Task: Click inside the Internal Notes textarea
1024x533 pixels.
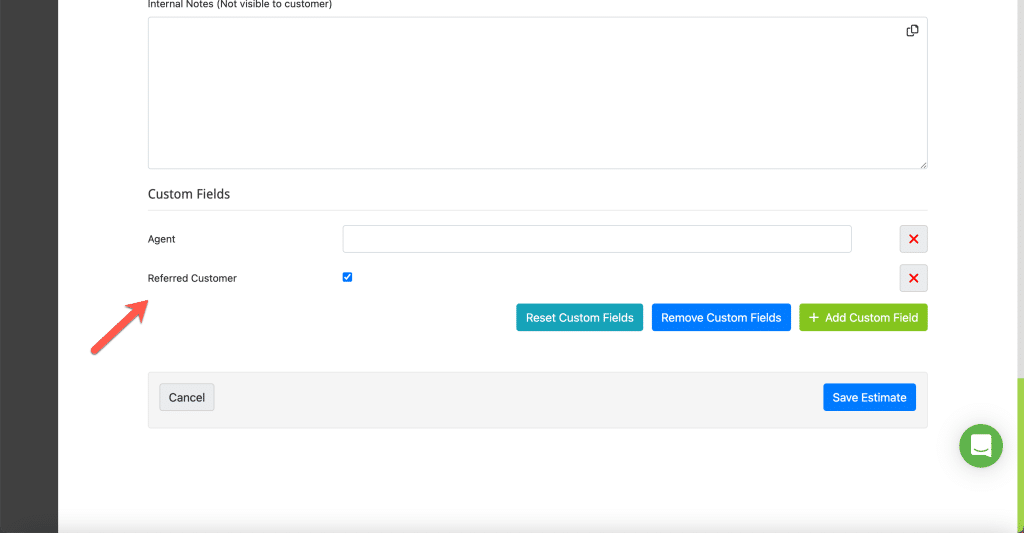Action: (x=537, y=93)
